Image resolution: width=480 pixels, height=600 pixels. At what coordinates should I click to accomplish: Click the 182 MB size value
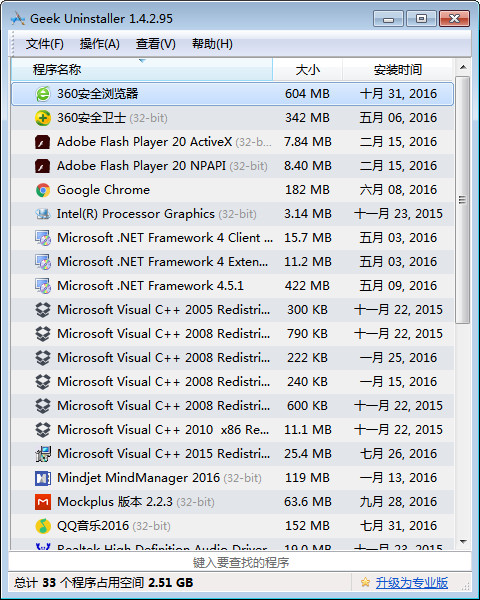[x=307, y=190]
